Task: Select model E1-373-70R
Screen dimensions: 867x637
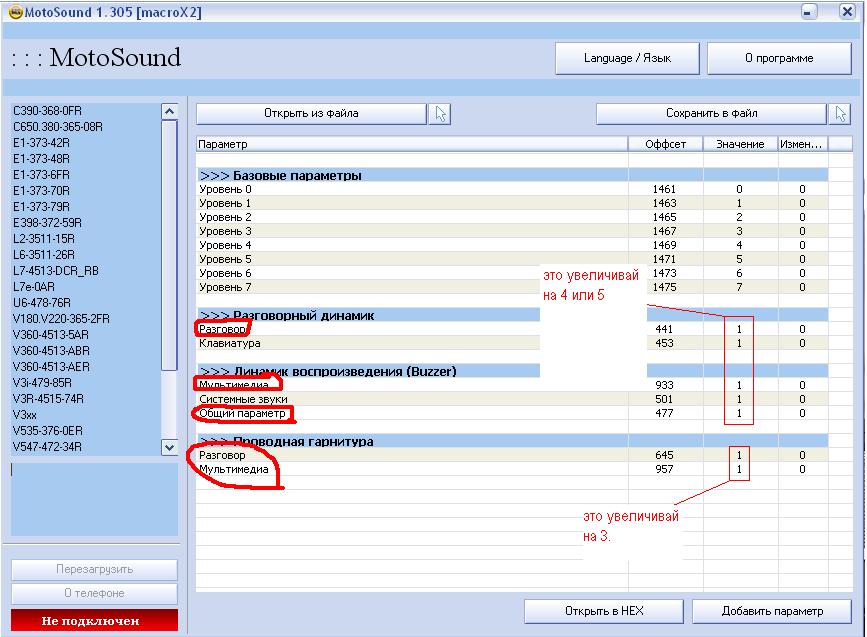Action: [x=41, y=191]
